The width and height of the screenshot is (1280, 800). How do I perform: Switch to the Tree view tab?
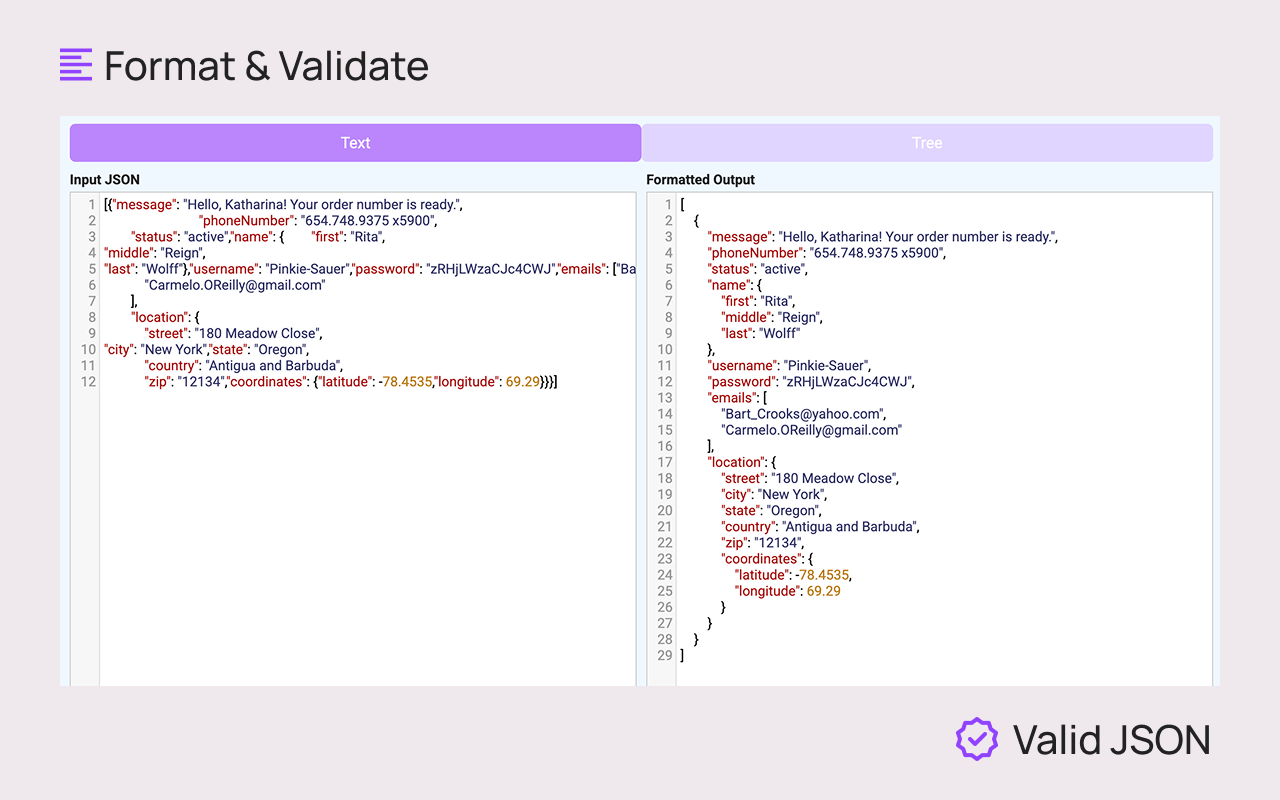tap(926, 142)
